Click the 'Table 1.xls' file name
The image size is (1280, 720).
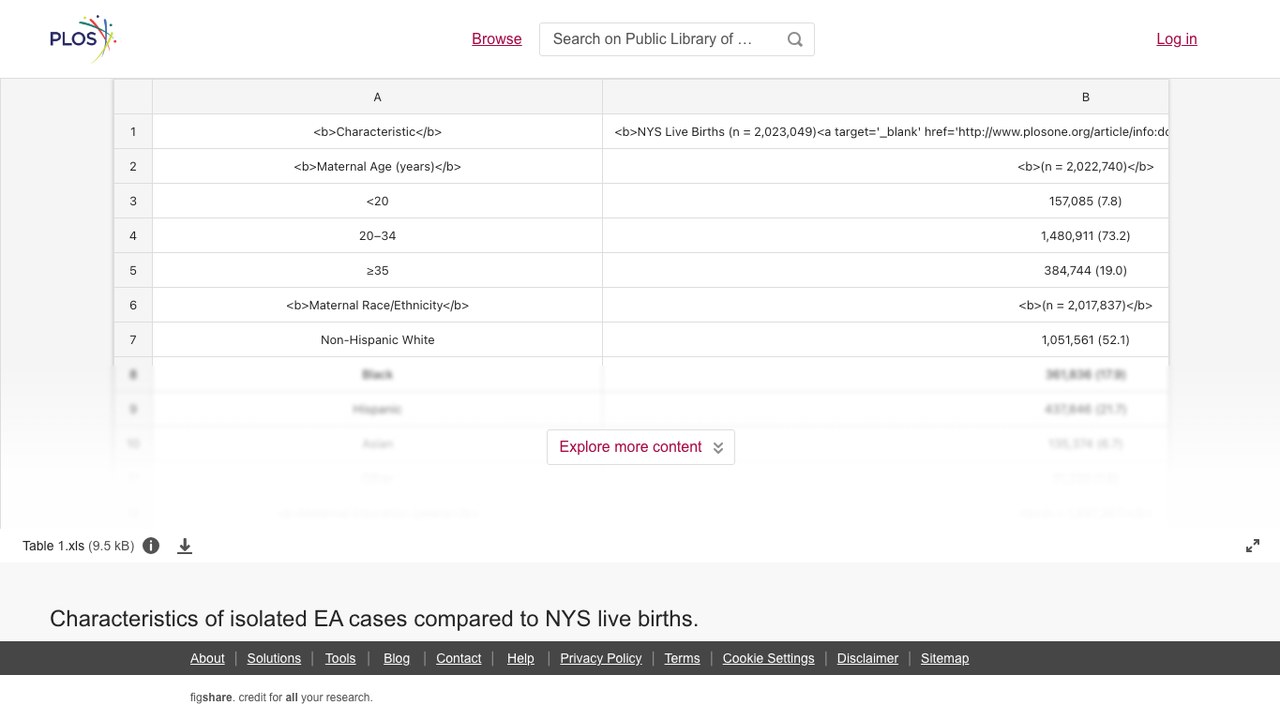tap(53, 546)
